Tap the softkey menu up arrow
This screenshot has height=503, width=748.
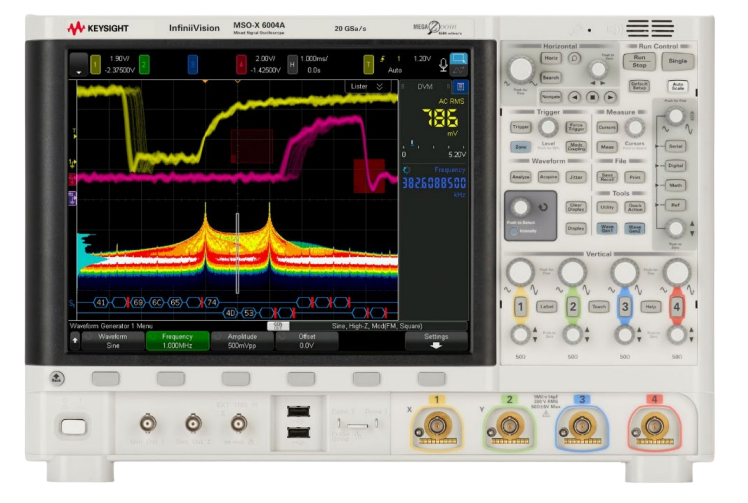point(75,341)
